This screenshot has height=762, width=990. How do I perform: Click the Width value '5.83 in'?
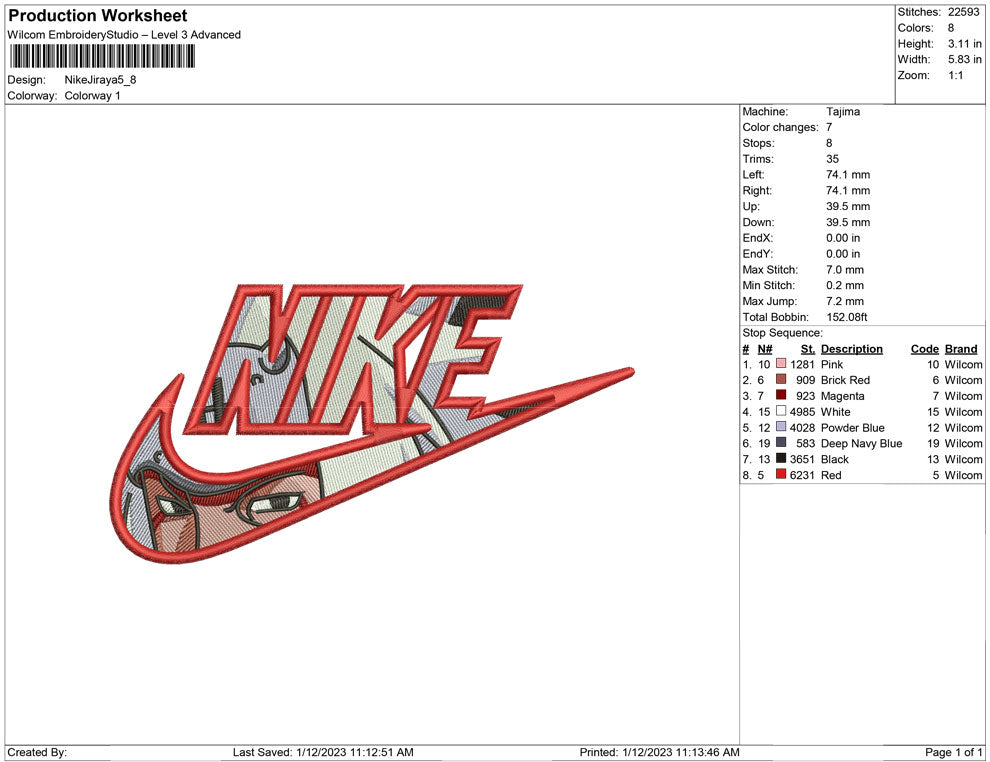[x=964, y=59]
